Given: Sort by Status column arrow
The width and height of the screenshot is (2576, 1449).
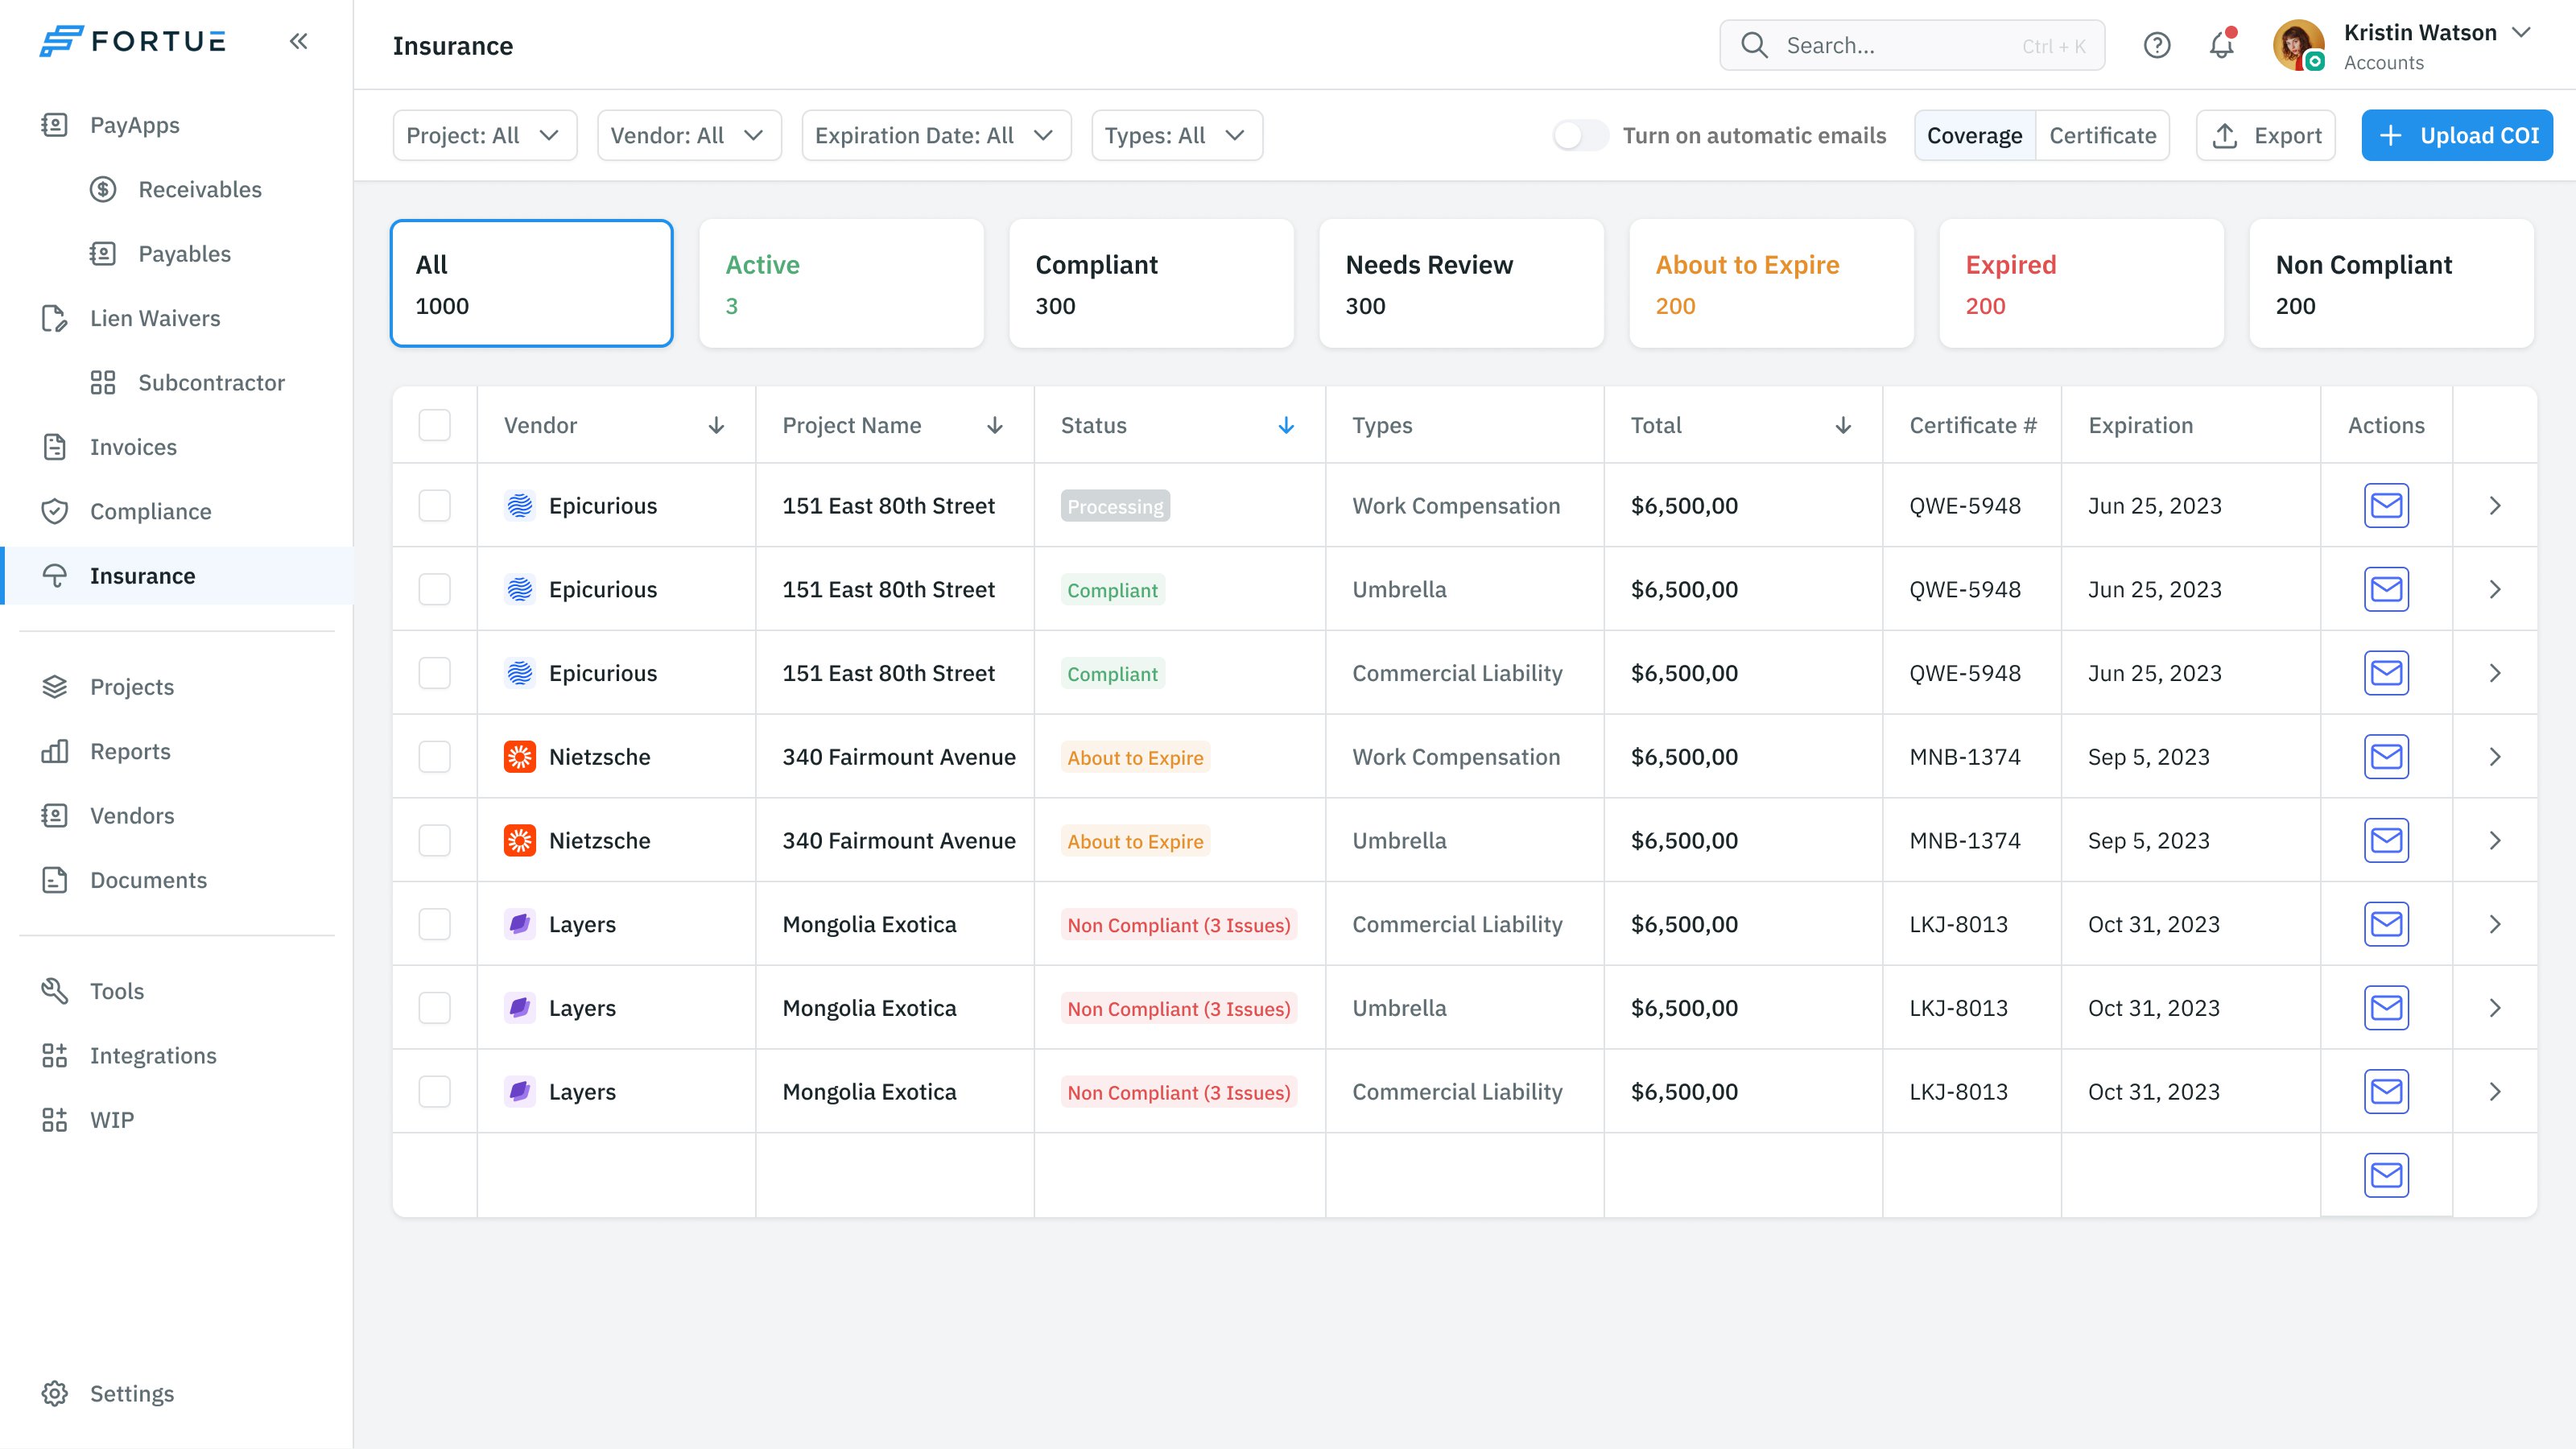Looking at the screenshot, I should coord(1286,425).
